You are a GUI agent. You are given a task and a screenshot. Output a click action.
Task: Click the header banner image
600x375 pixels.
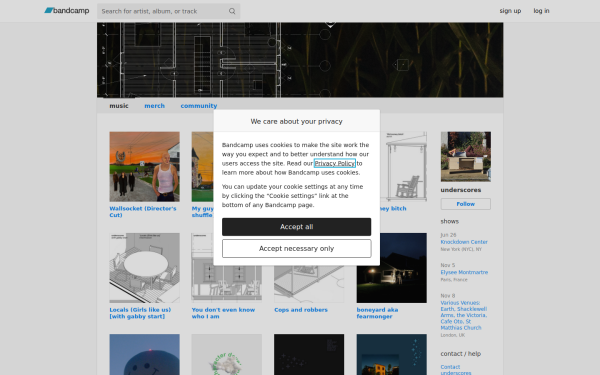[300, 60]
